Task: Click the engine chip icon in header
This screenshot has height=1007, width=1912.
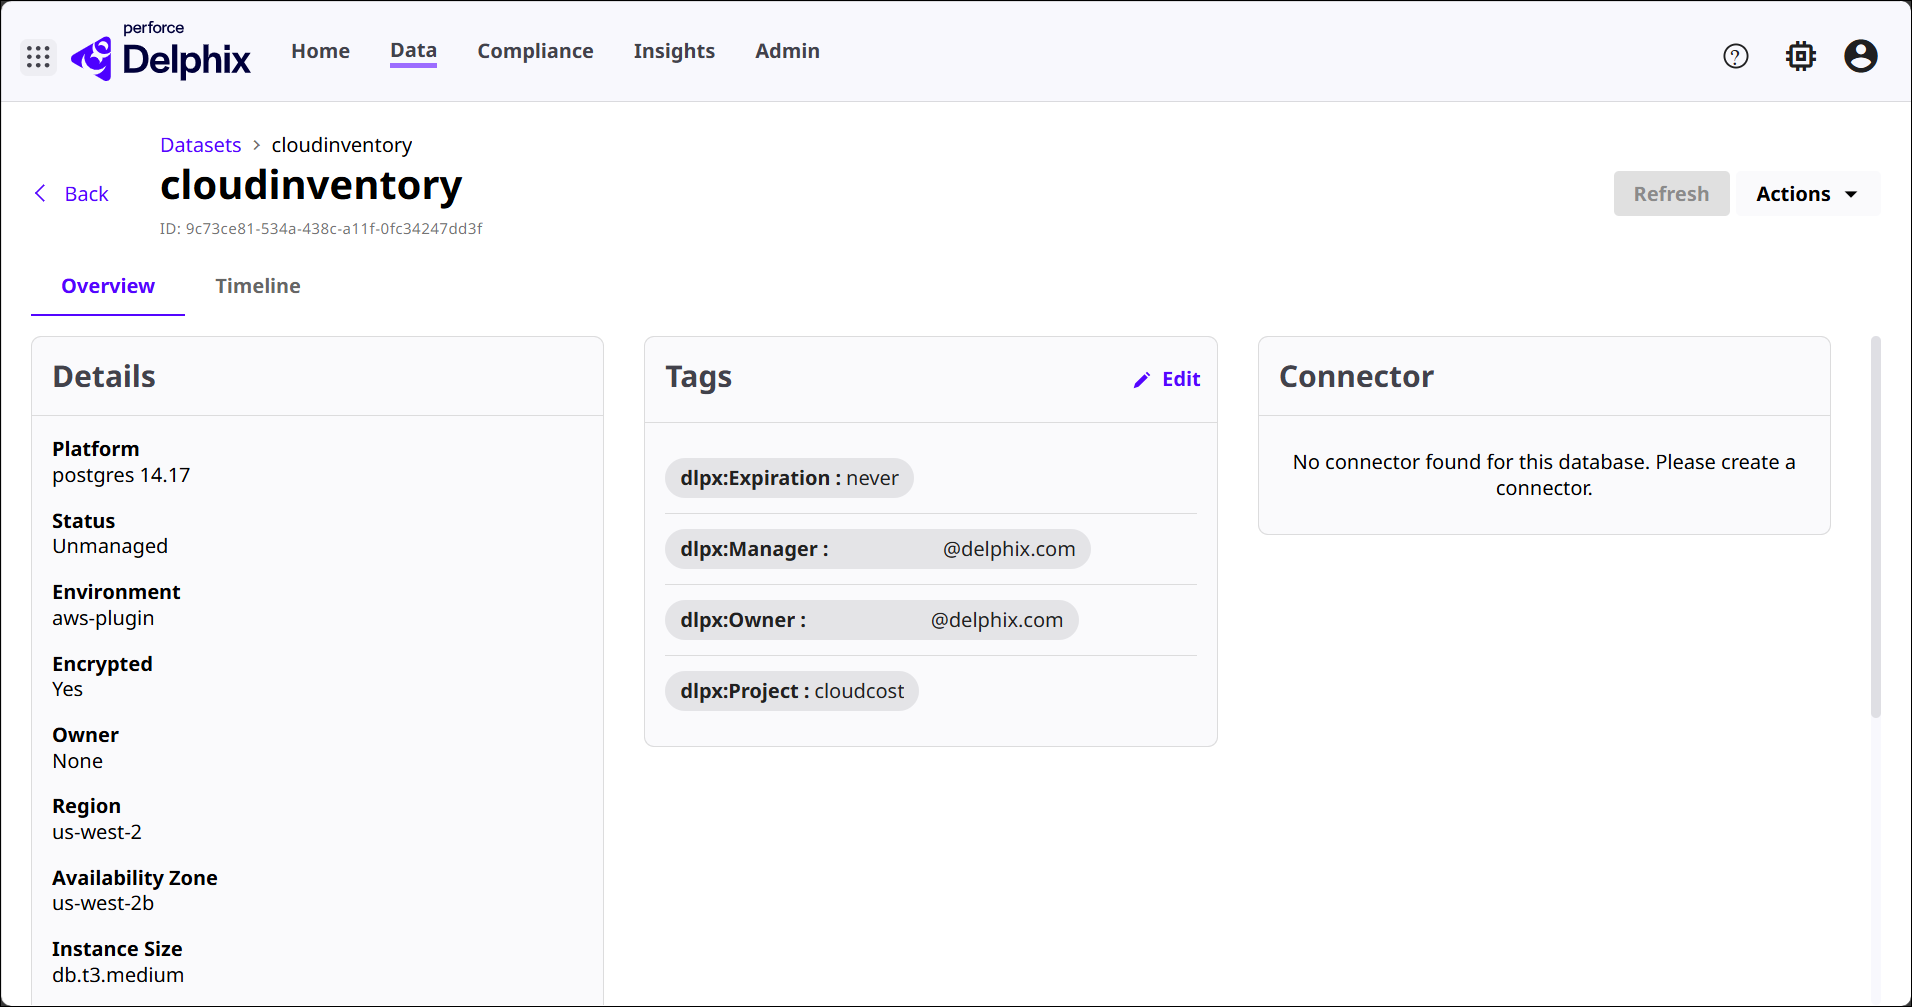Action: point(1800,57)
